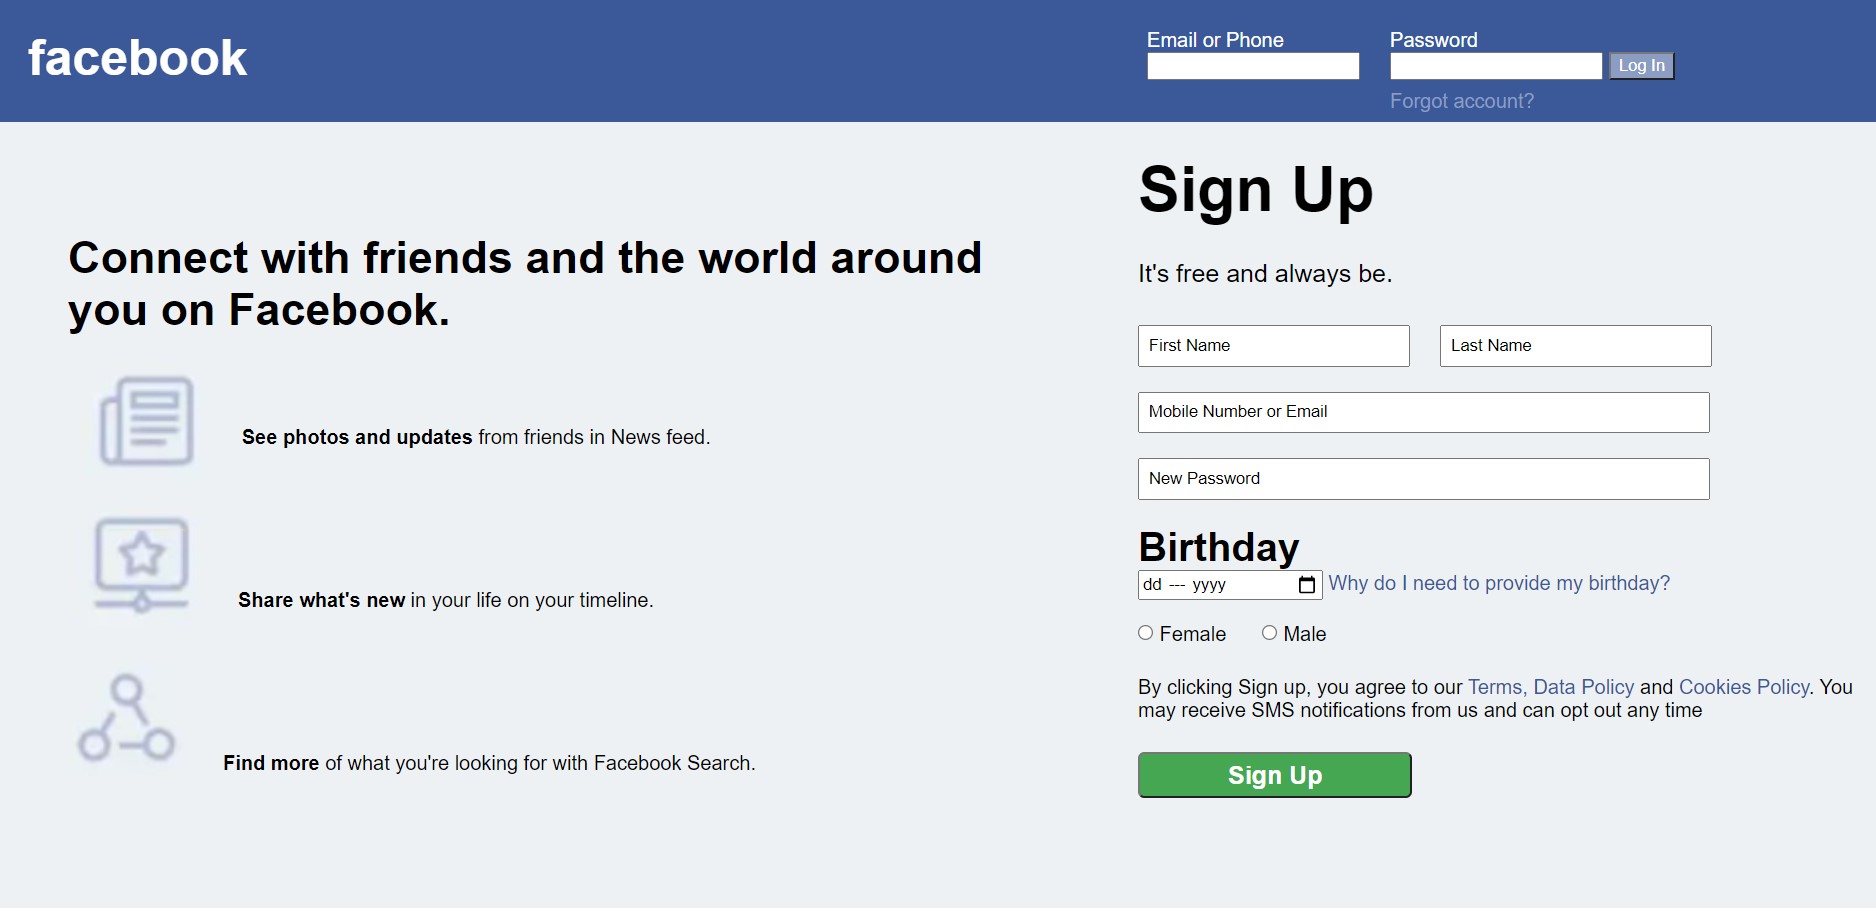Click the New Password field
Image resolution: width=1876 pixels, height=908 pixels.
pos(1423,479)
